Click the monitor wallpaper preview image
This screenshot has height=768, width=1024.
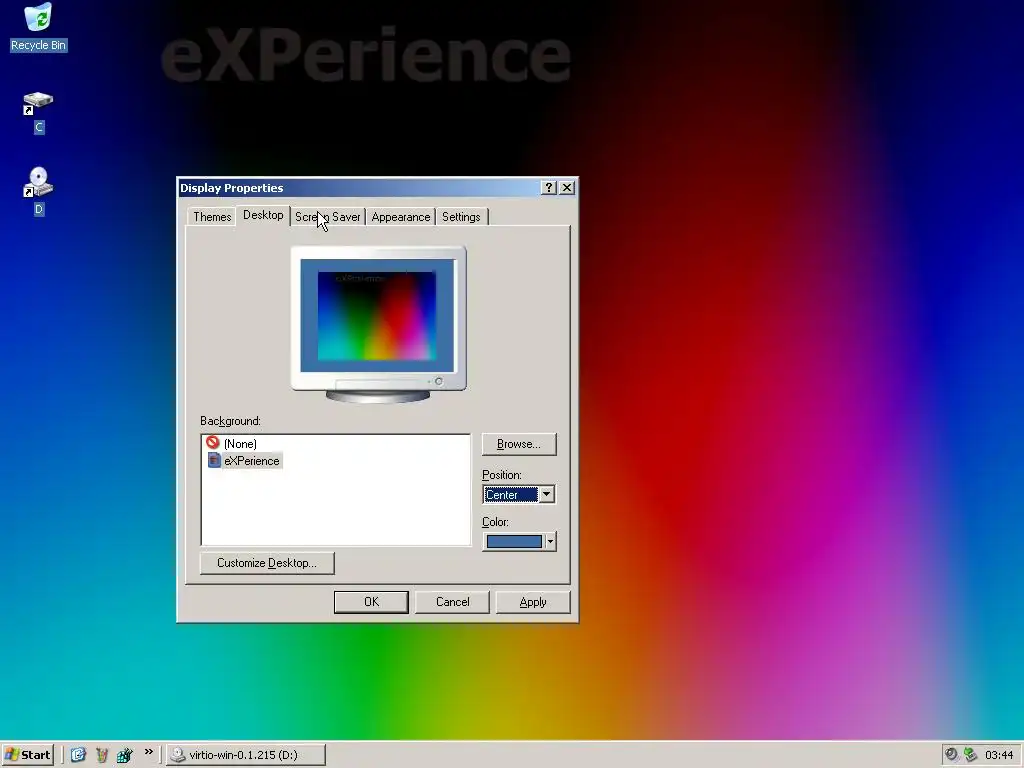(377, 315)
